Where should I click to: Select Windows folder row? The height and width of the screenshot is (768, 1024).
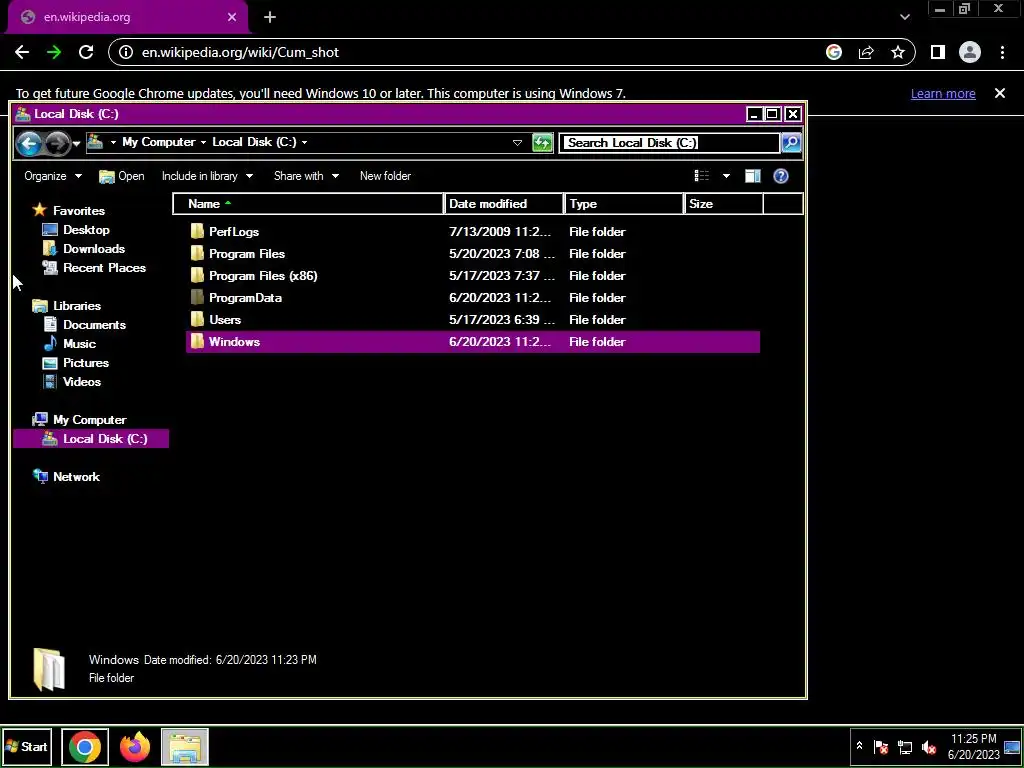pos(473,342)
